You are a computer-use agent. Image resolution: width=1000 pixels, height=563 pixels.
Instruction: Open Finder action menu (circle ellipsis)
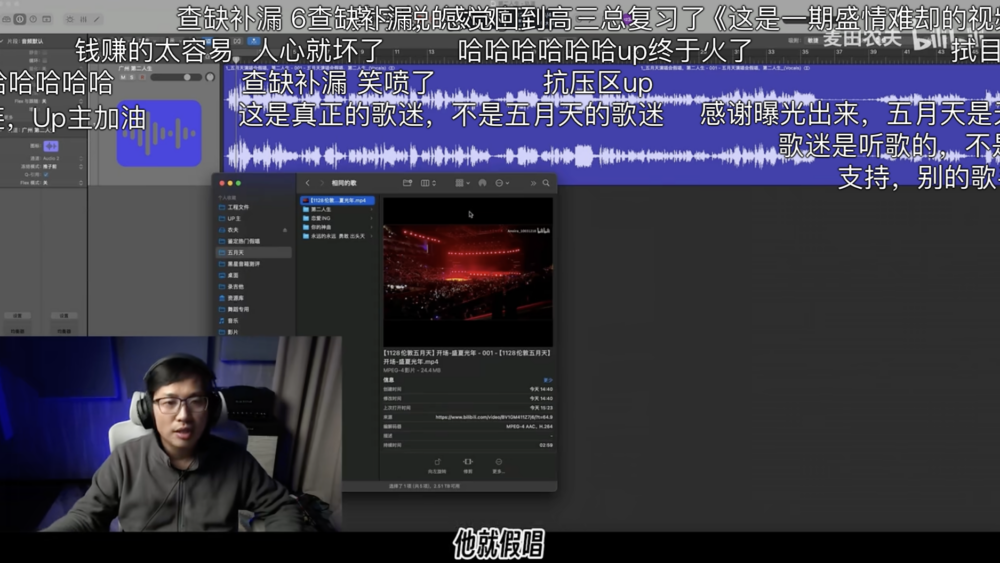tap(502, 183)
